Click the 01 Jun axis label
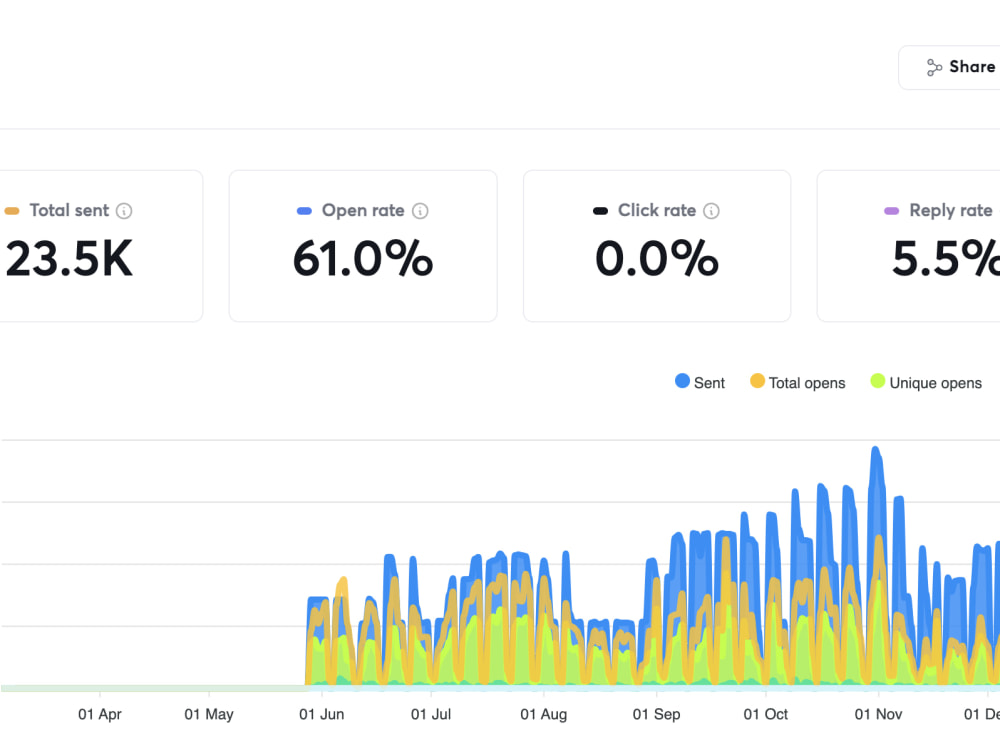Image resolution: width=1000 pixels, height=750 pixels. pyautogui.click(x=321, y=714)
